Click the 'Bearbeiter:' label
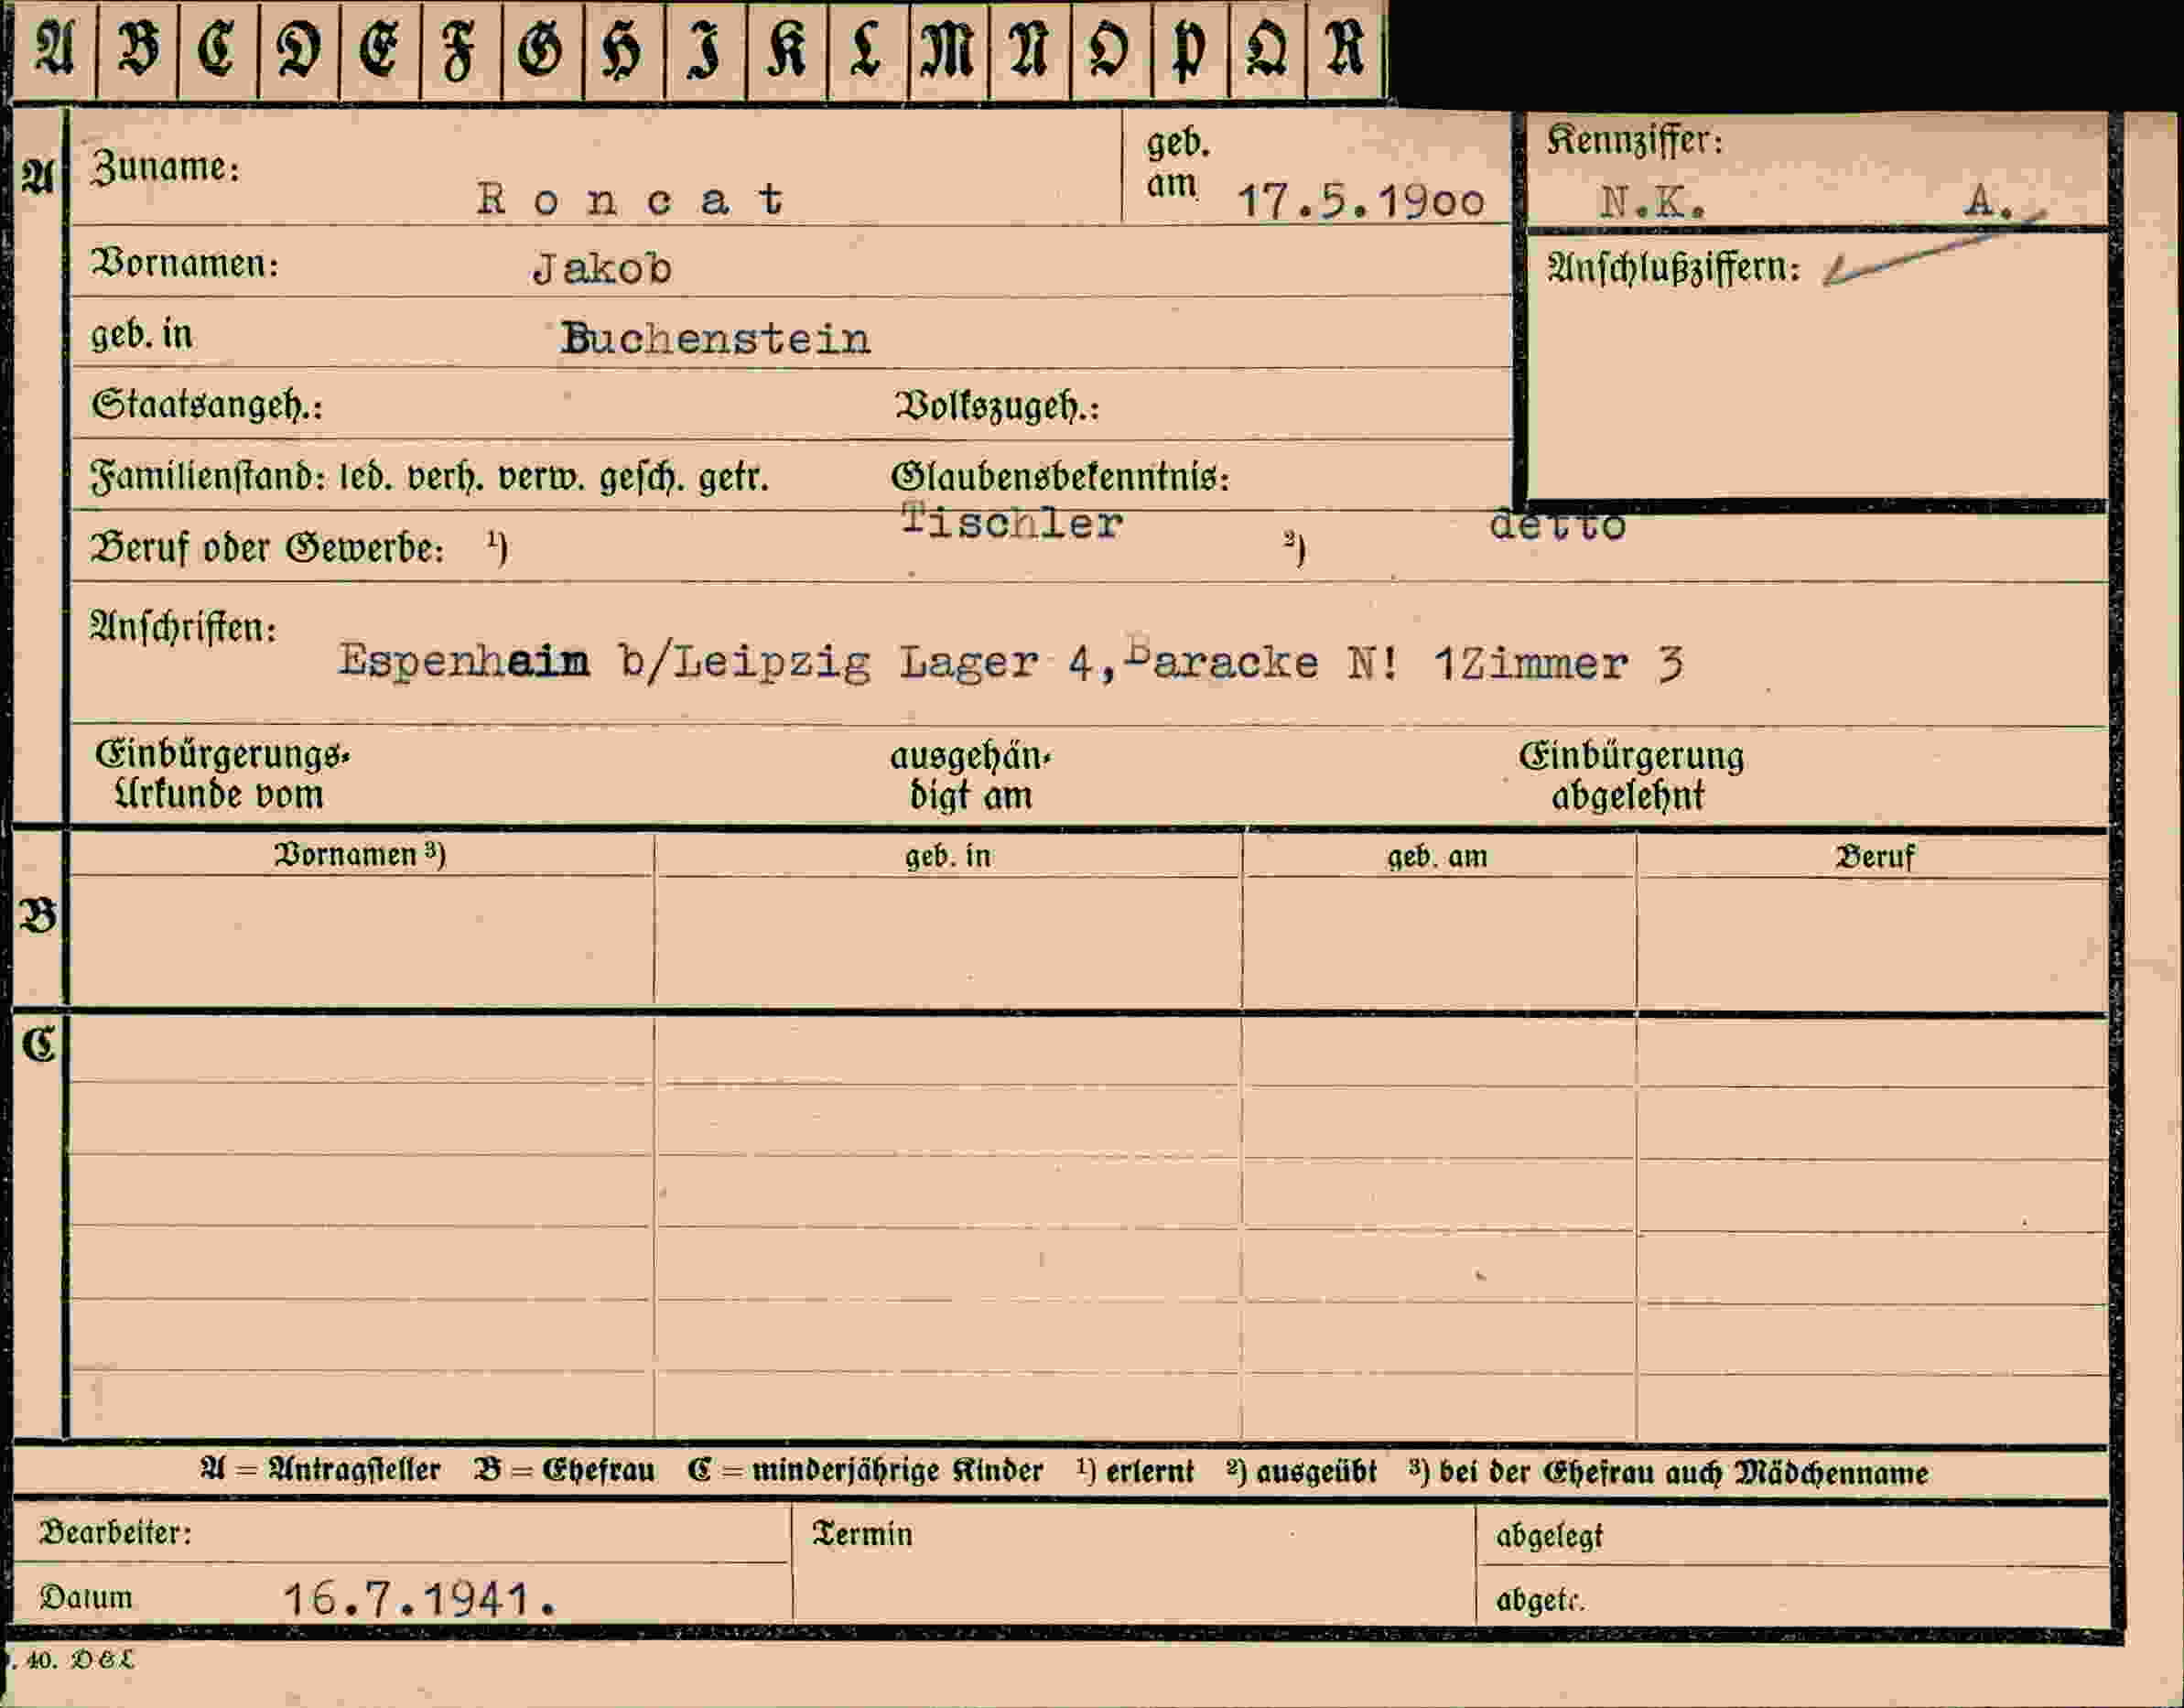 coord(115,1532)
